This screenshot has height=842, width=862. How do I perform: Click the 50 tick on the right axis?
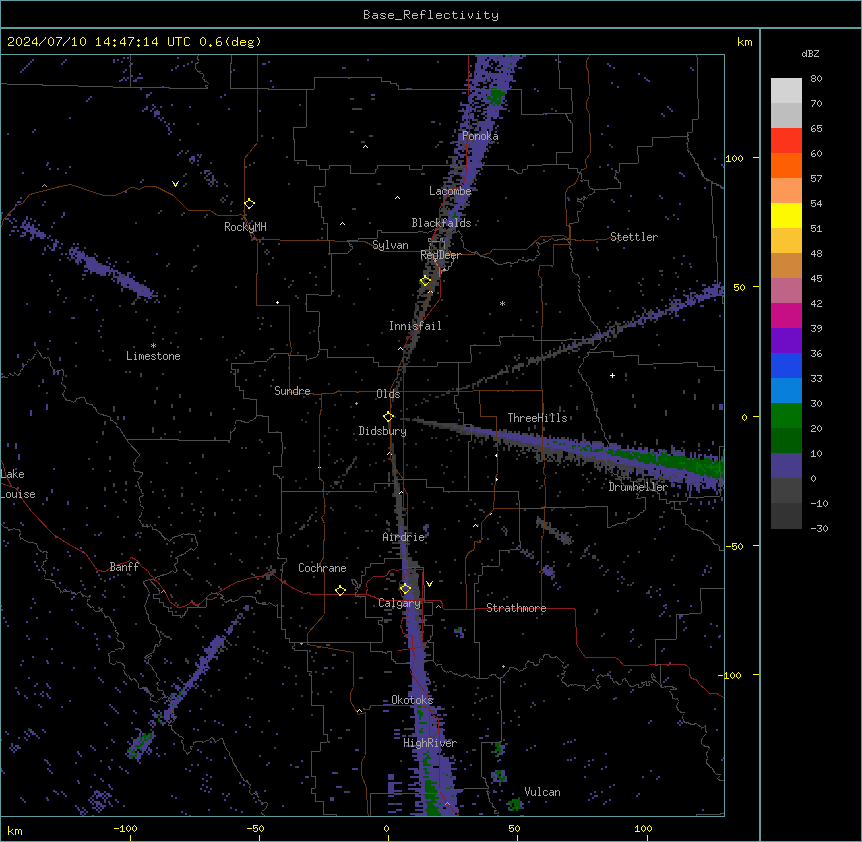click(x=739, y=287)
